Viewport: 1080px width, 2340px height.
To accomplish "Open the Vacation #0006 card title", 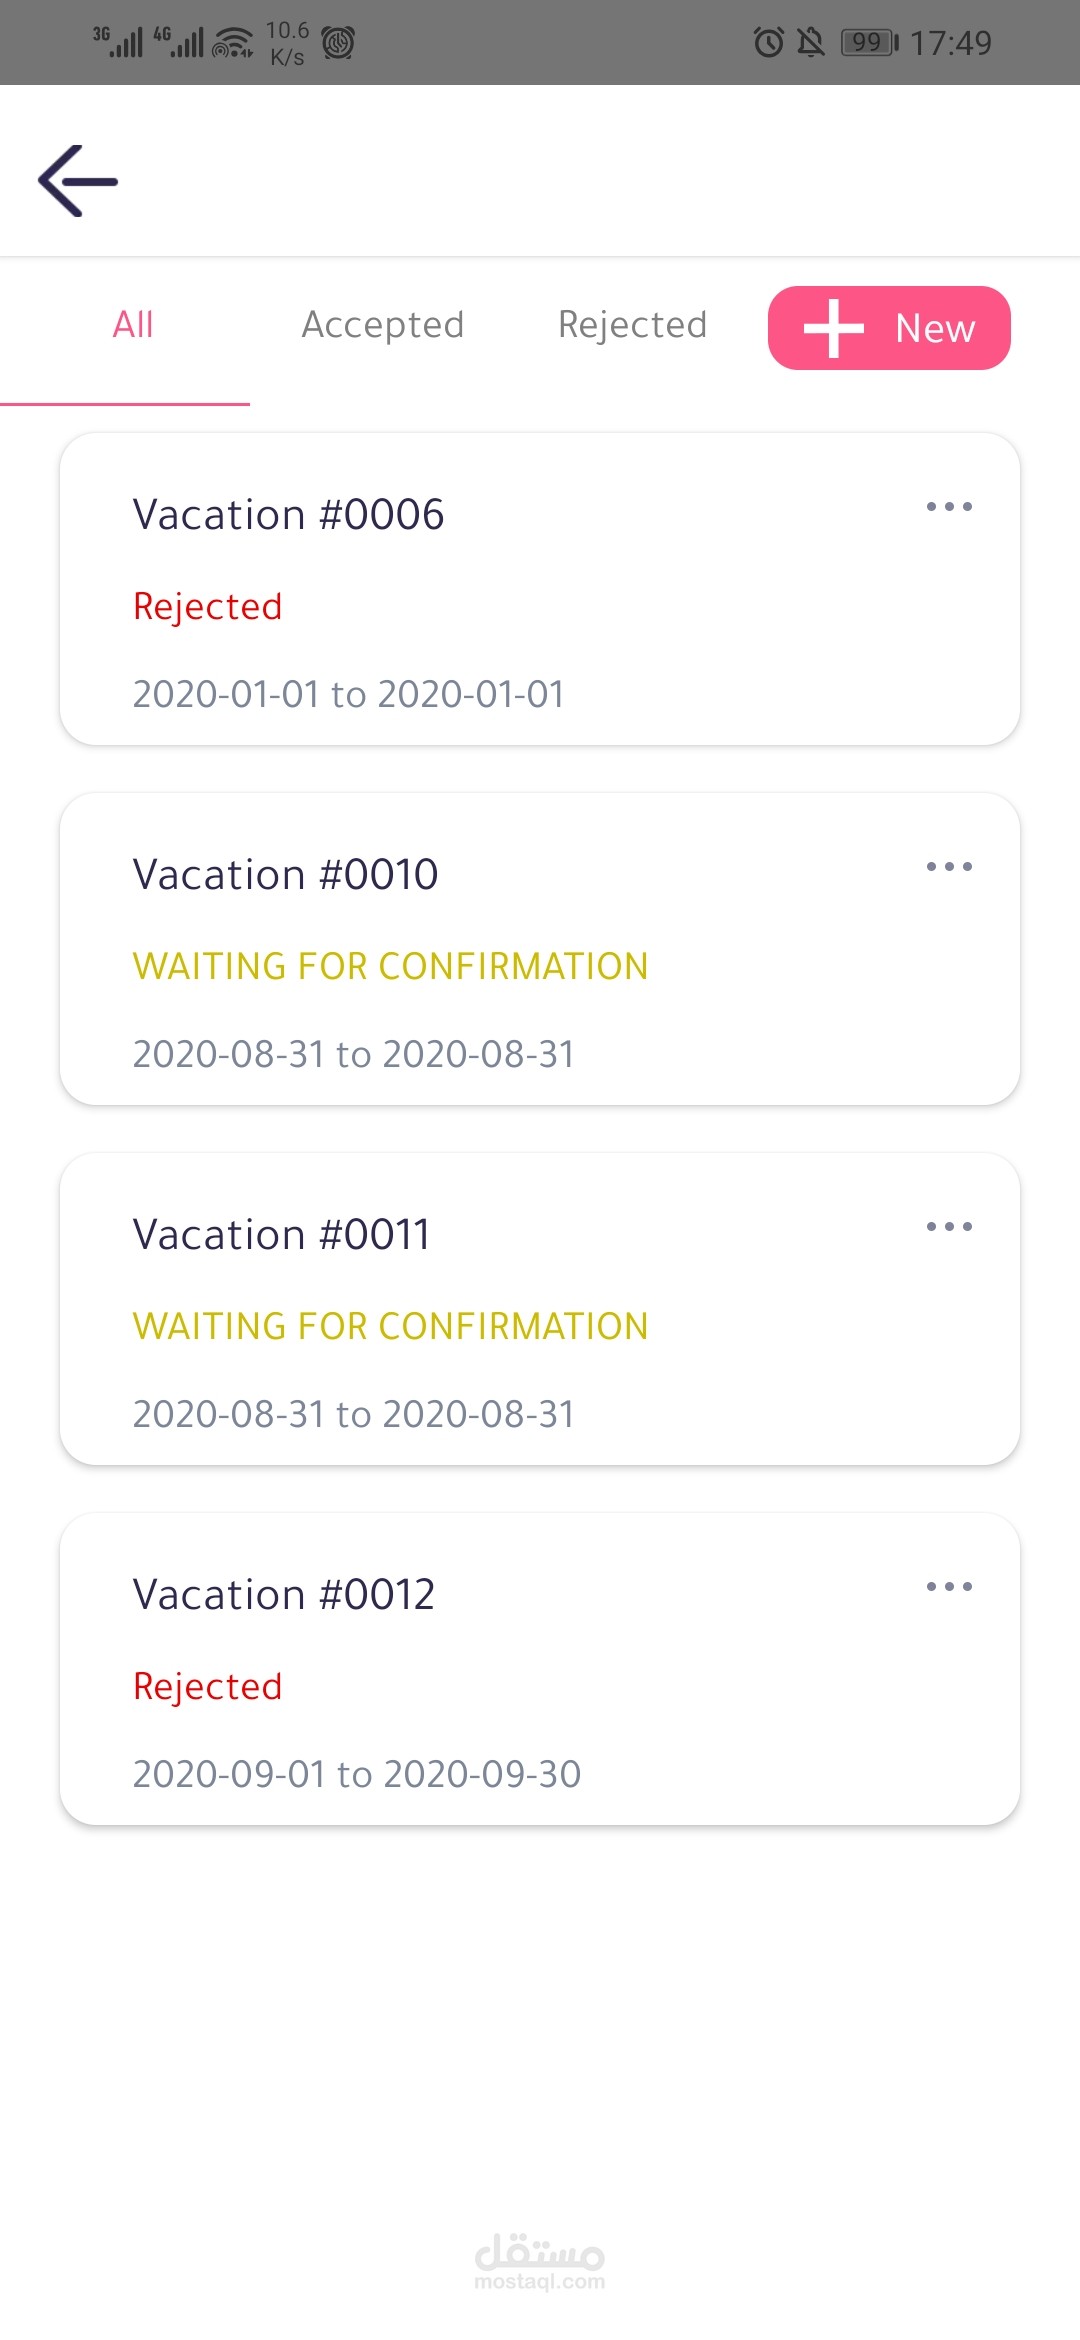I will [288, 515].
